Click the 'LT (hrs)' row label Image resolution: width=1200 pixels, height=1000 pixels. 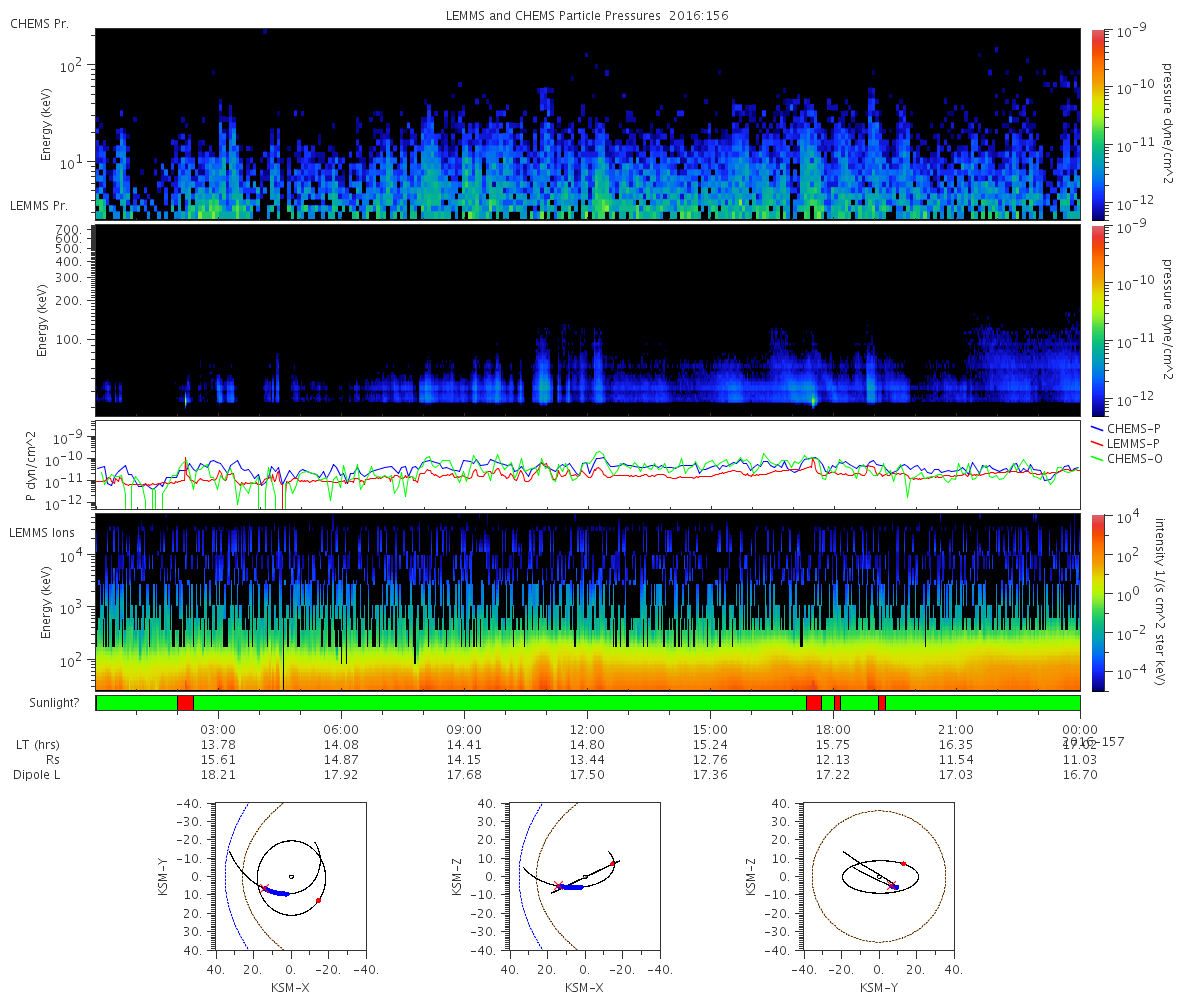[x=39, y=745]
